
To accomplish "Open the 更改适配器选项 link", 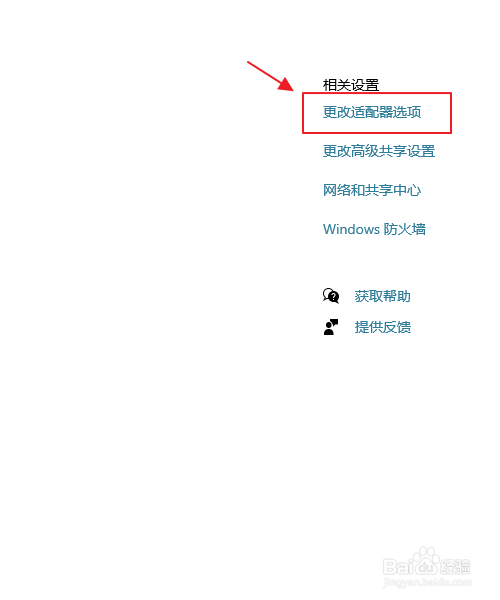I will [x=372, y=112].
